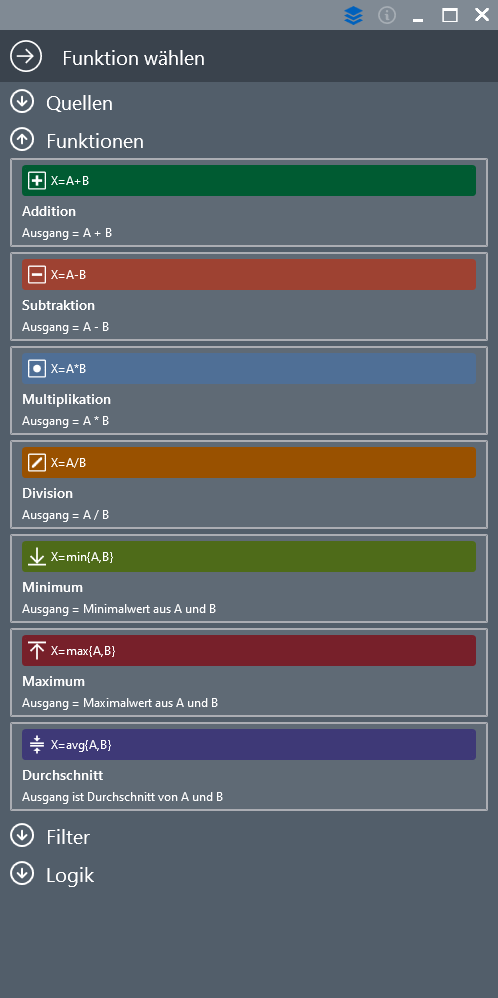Screen dimensions: 498x998
Task: Pick the X=max{A,B} function bar
Action: click(x=249, y=650)
